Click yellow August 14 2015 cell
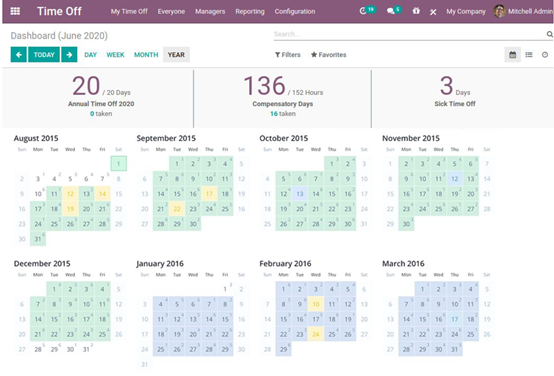This screenshot has width=554, height=376. pyautogui.click(x=102, y=194)
